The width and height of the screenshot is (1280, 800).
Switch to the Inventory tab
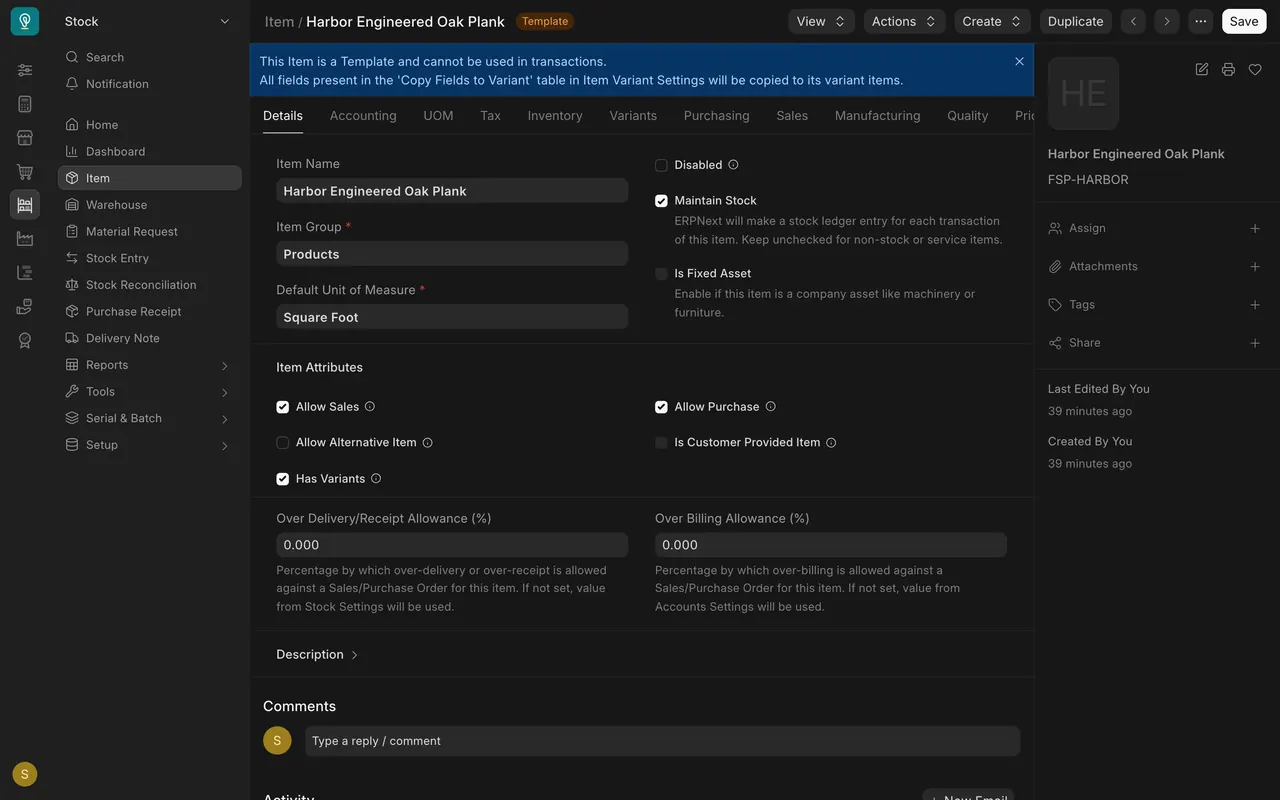click(555, 116)
